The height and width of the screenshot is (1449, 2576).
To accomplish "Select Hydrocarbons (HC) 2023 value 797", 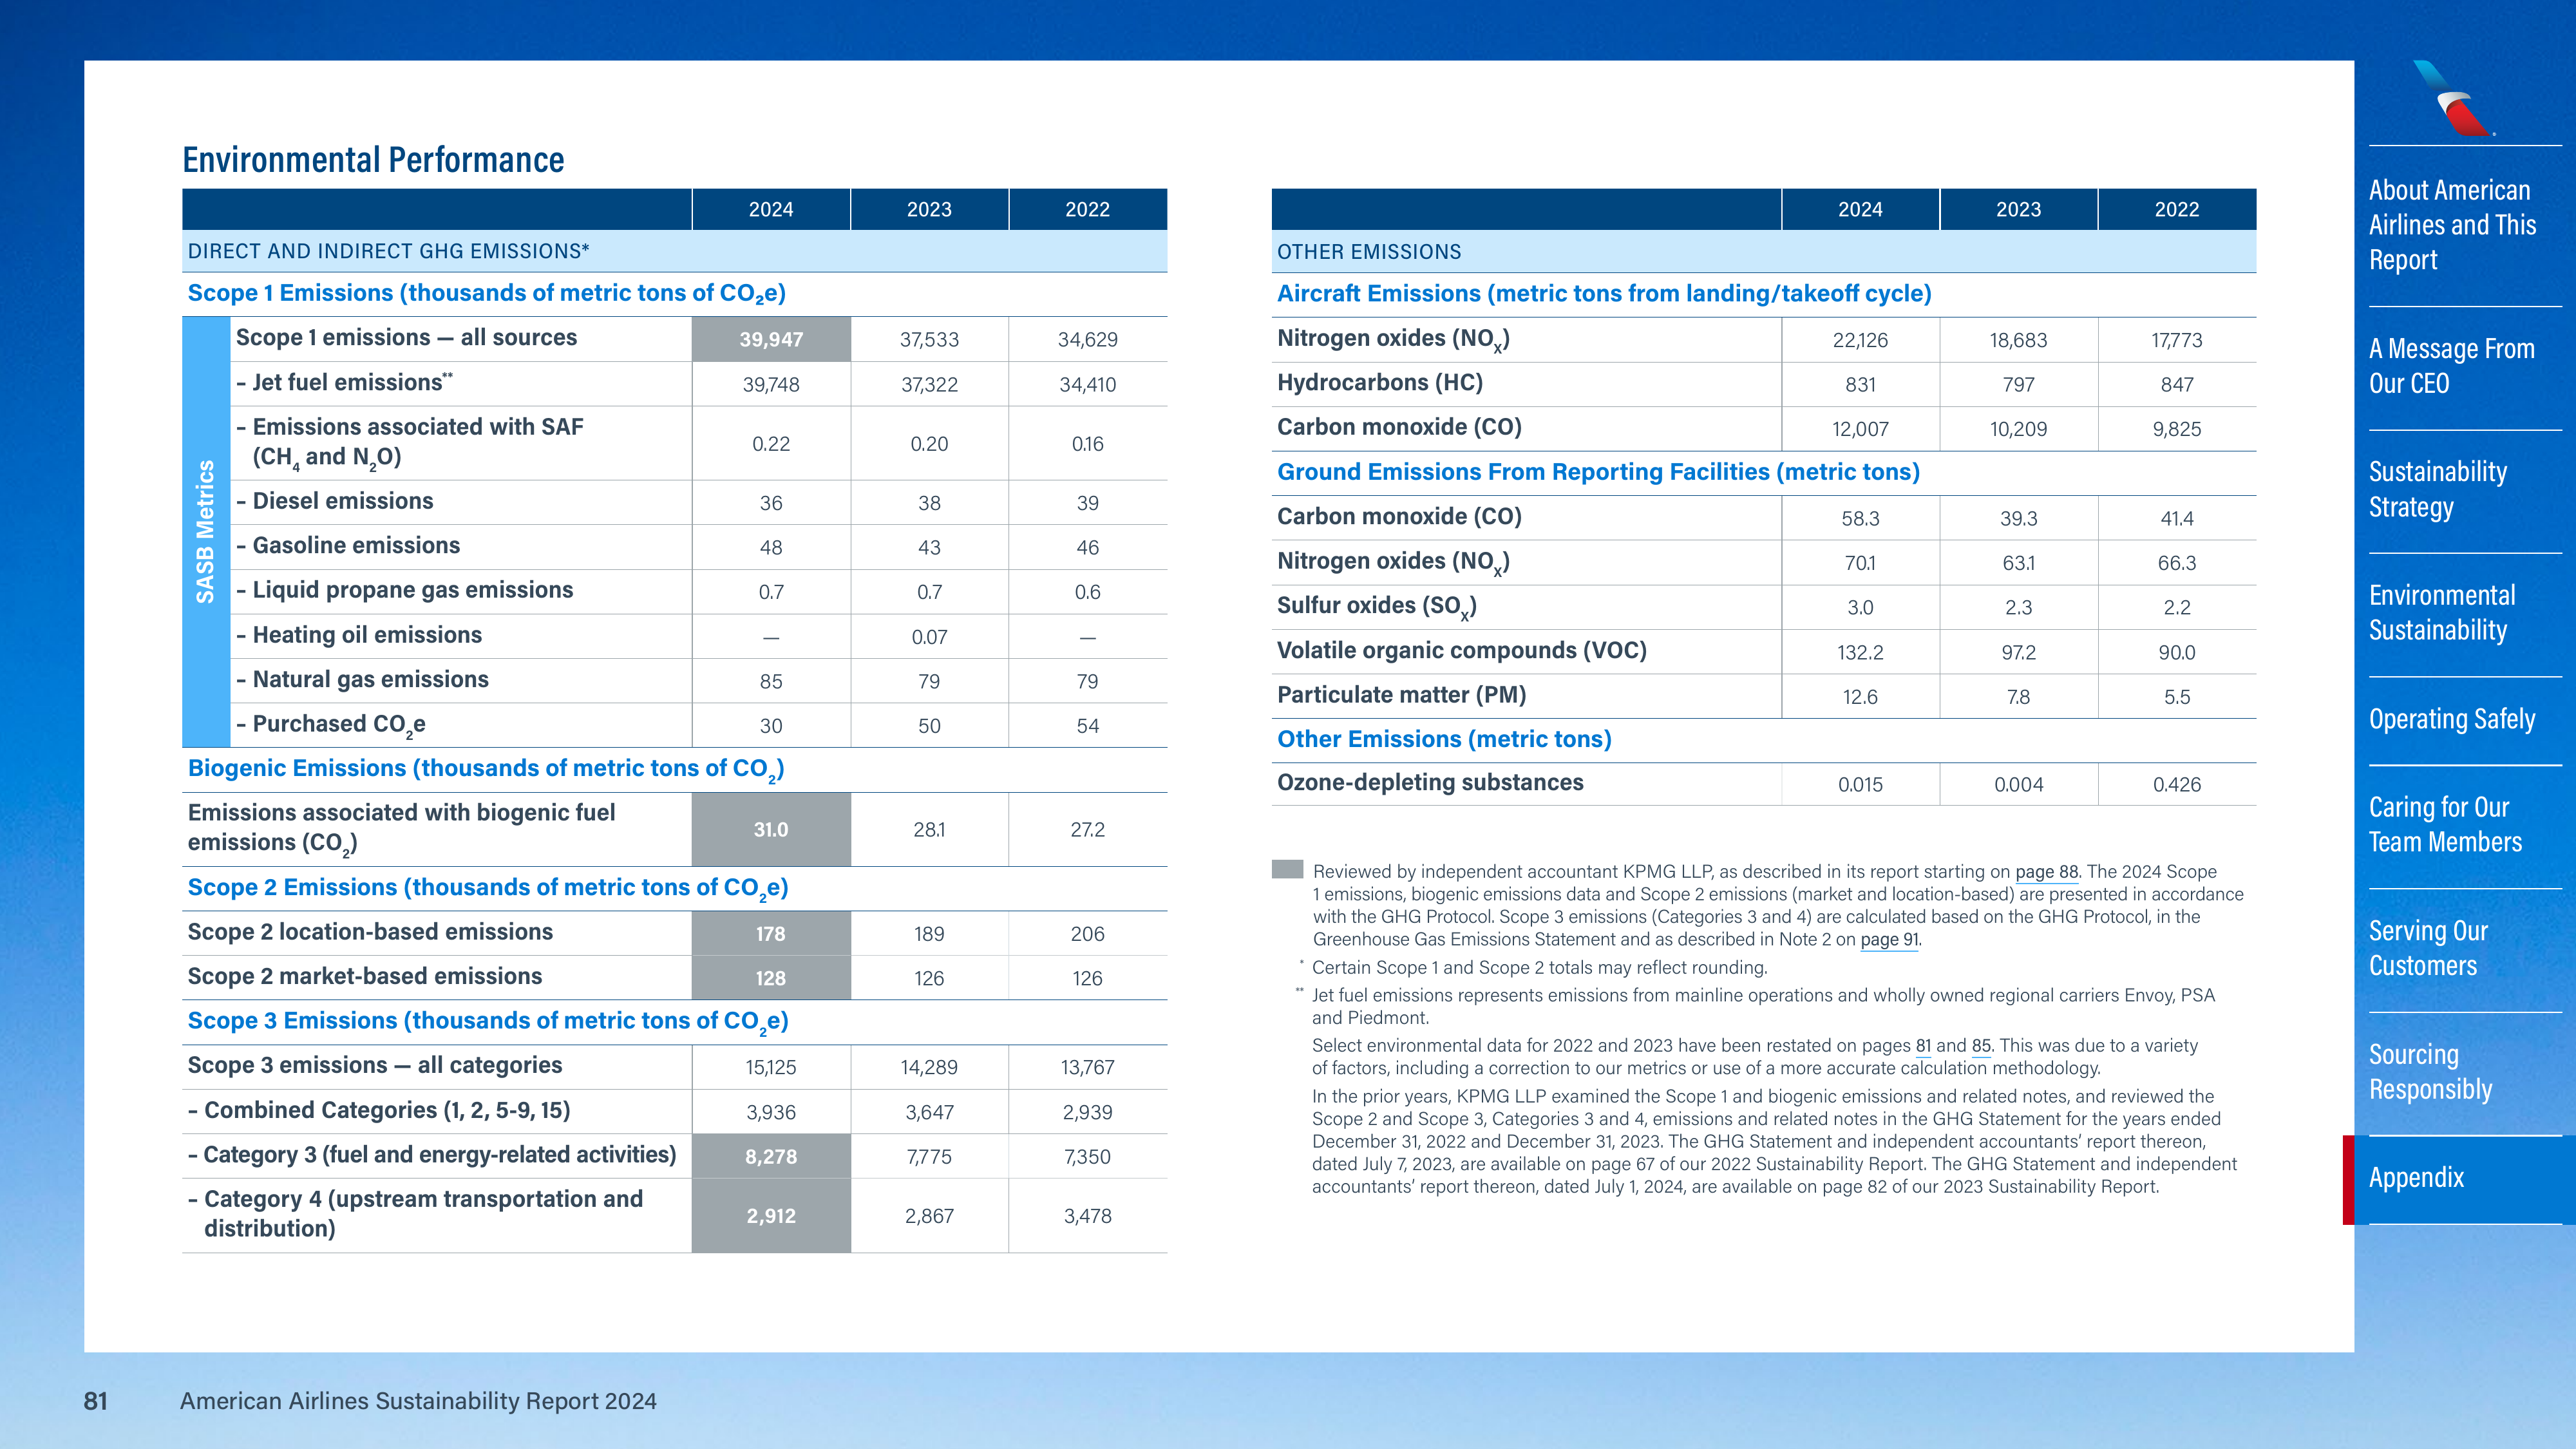I will (2018, 385).
